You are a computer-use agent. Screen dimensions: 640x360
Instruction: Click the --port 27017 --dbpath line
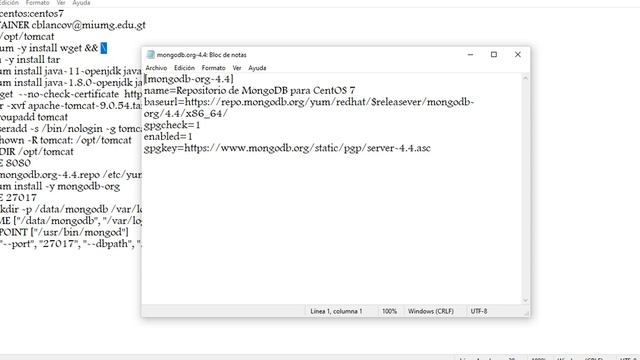click(x=71, y=244)
